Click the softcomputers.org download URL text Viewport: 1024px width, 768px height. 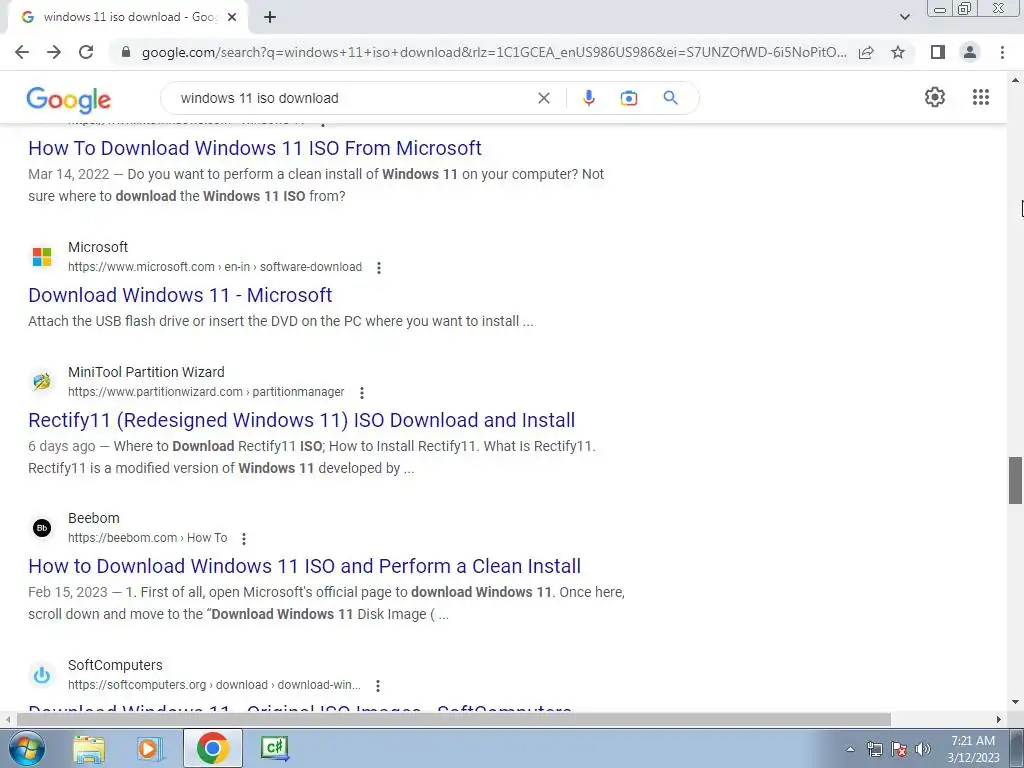click(214, 684)
